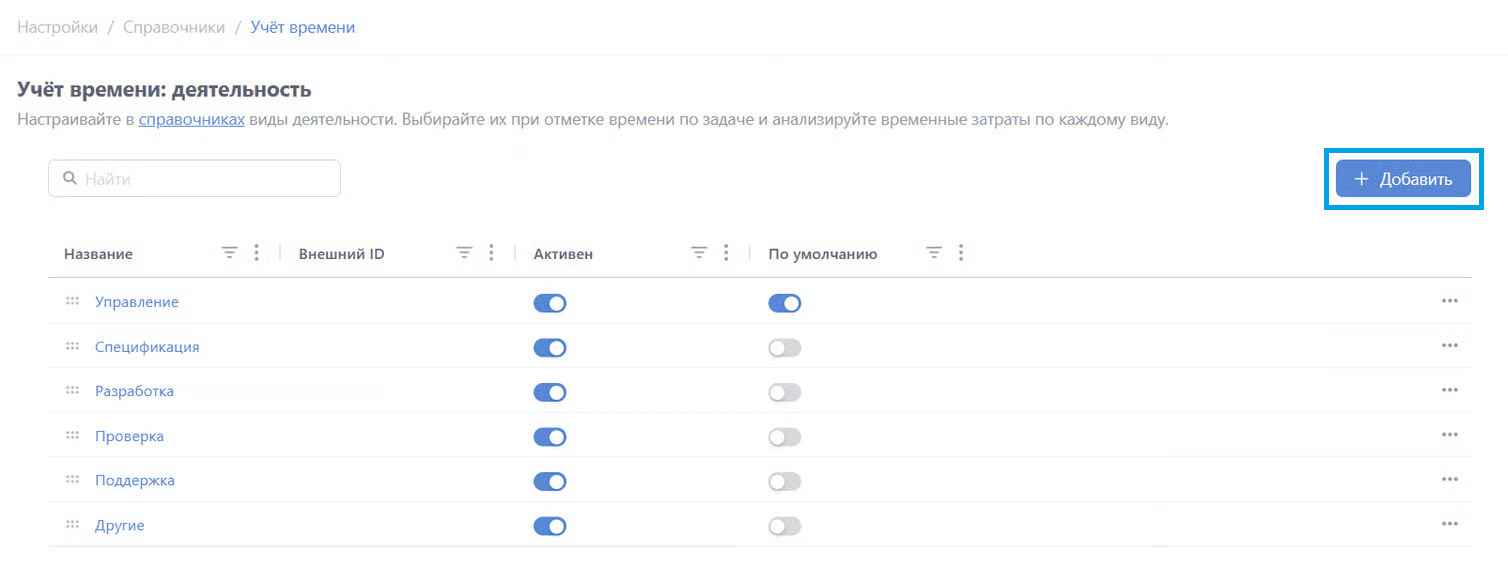Expand column options for По умолчанию
This screenshot has width=1508, height=569.
click(x=961, y=254)
